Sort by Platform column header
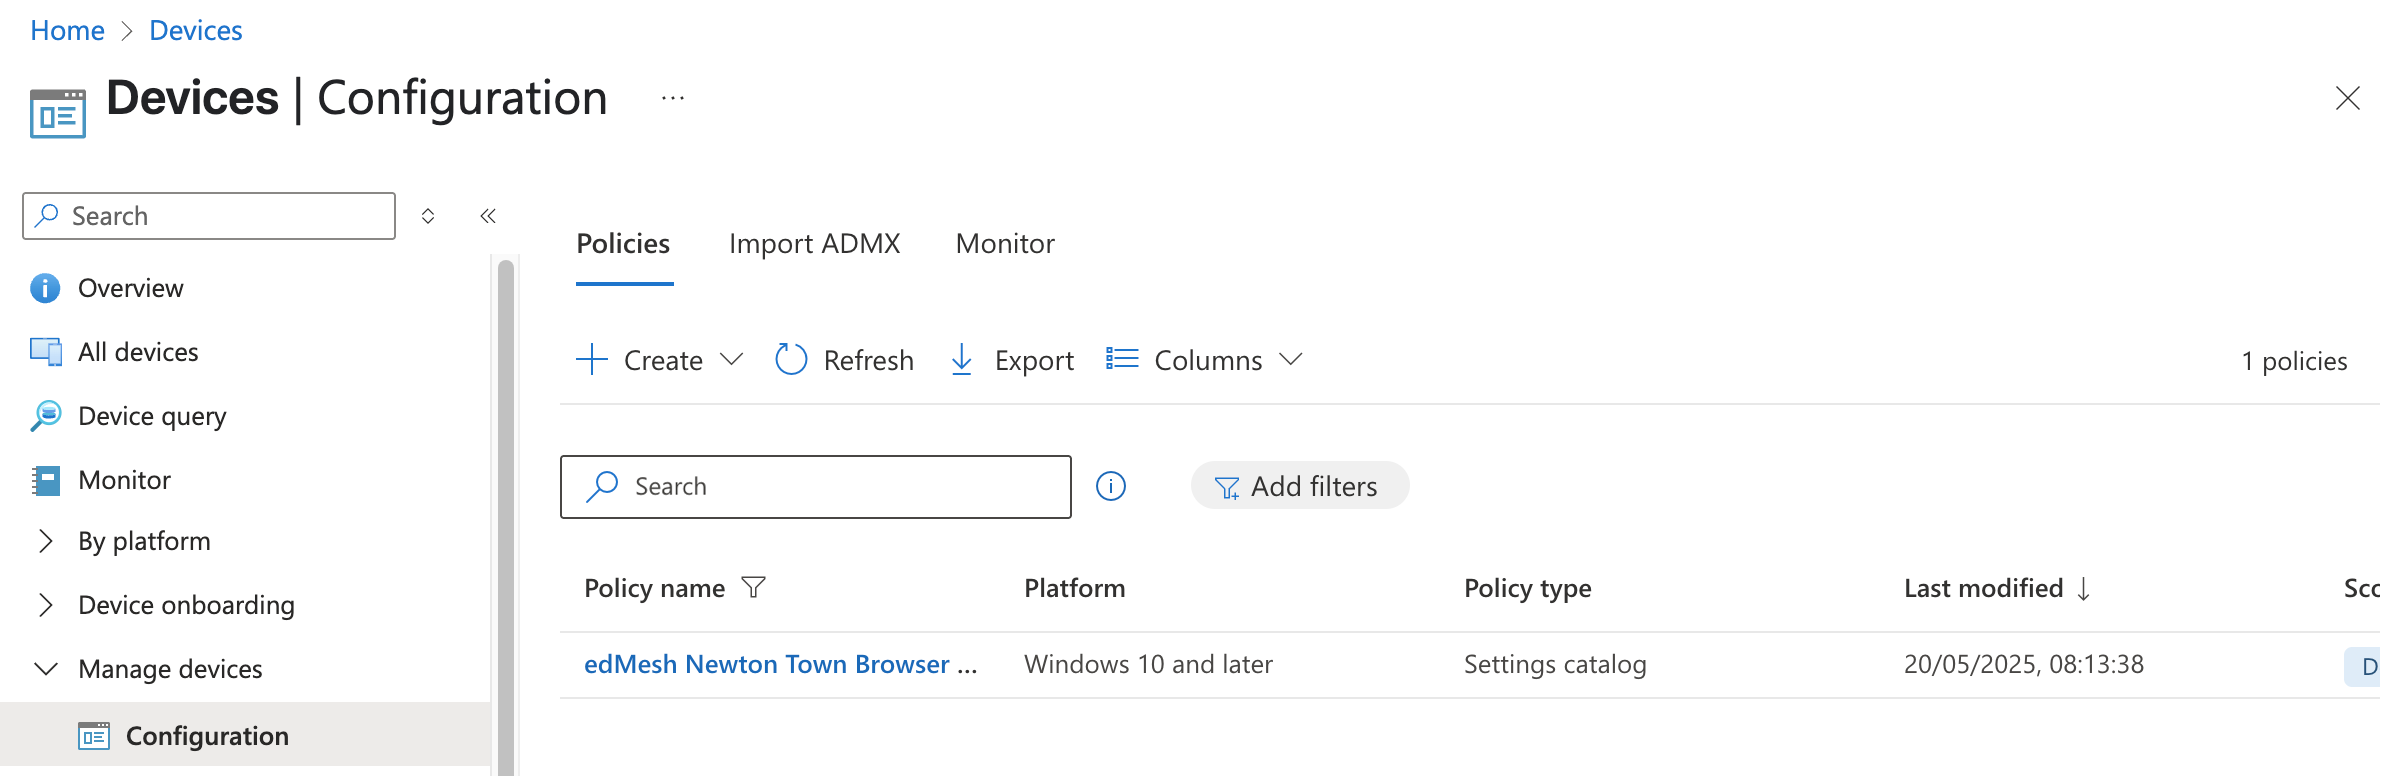 [1074, 588]
